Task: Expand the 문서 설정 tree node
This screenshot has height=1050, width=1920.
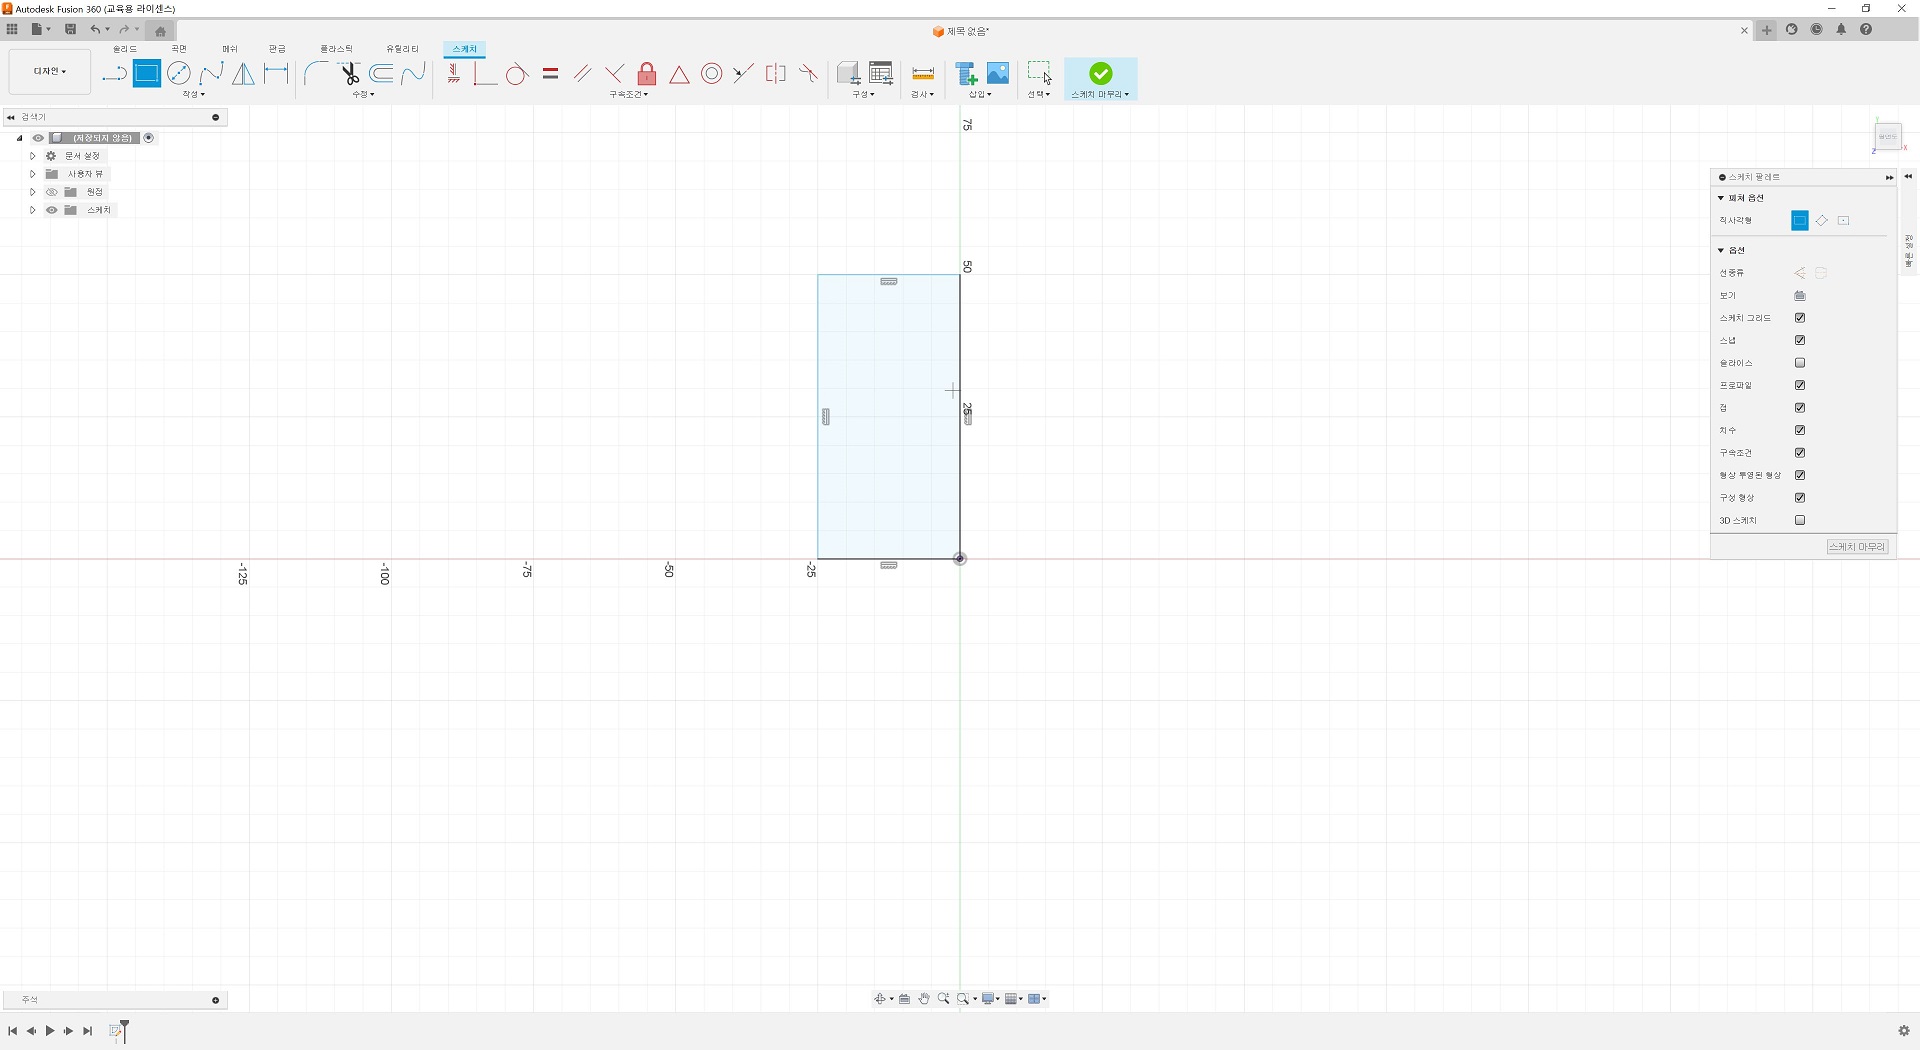Action: [32, 156]
